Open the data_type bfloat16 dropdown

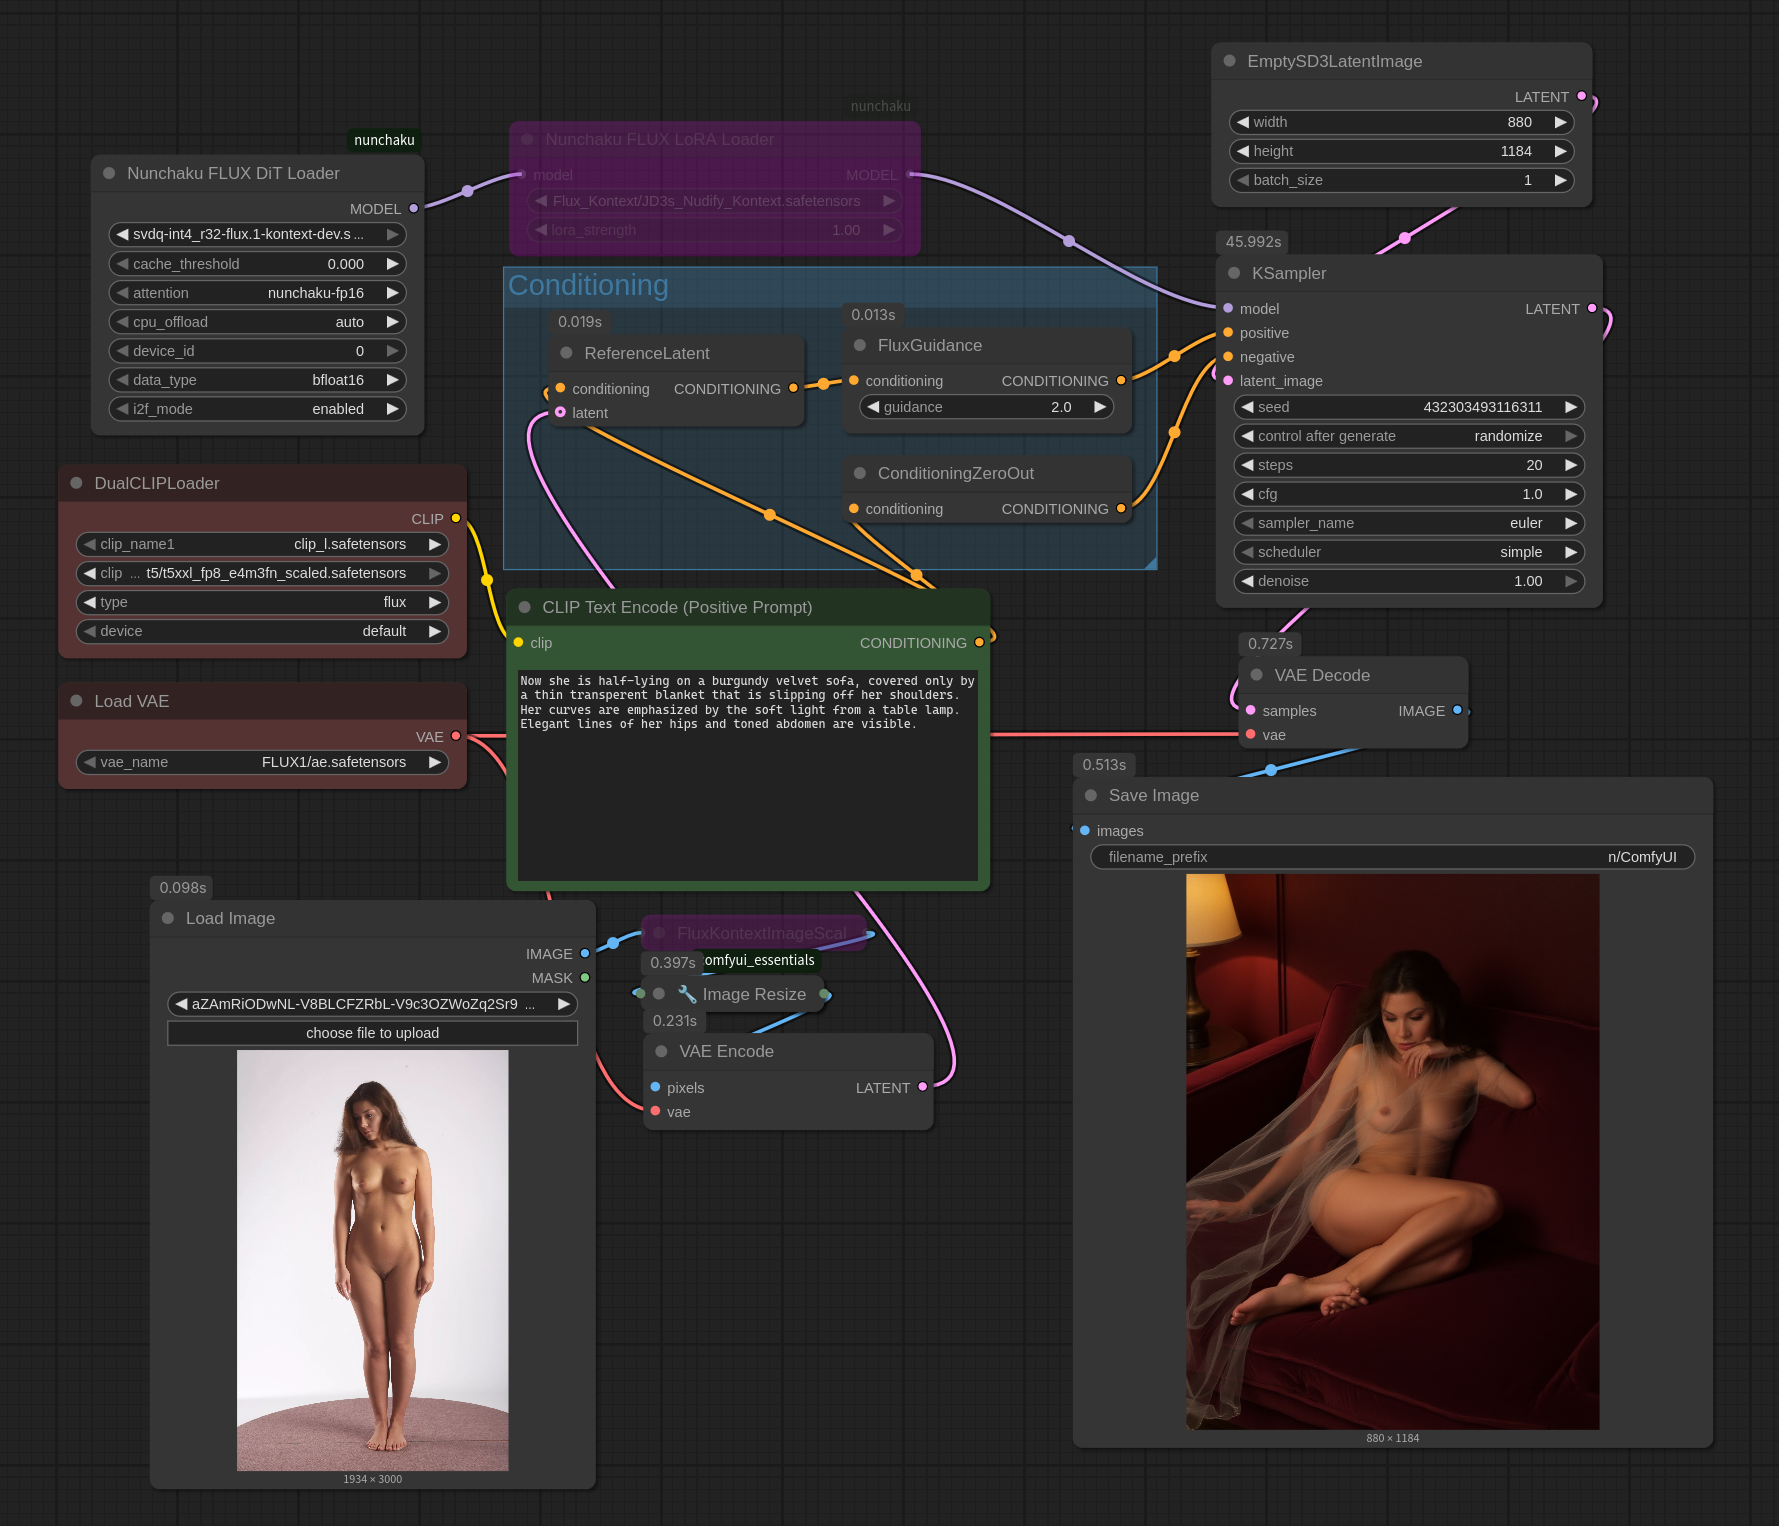click(x=257, y=380)
